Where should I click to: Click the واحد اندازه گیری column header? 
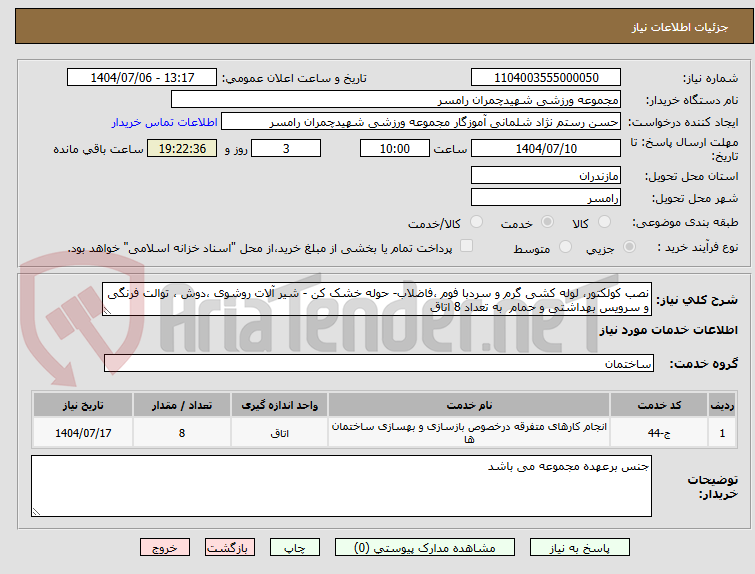coord(279,405)
